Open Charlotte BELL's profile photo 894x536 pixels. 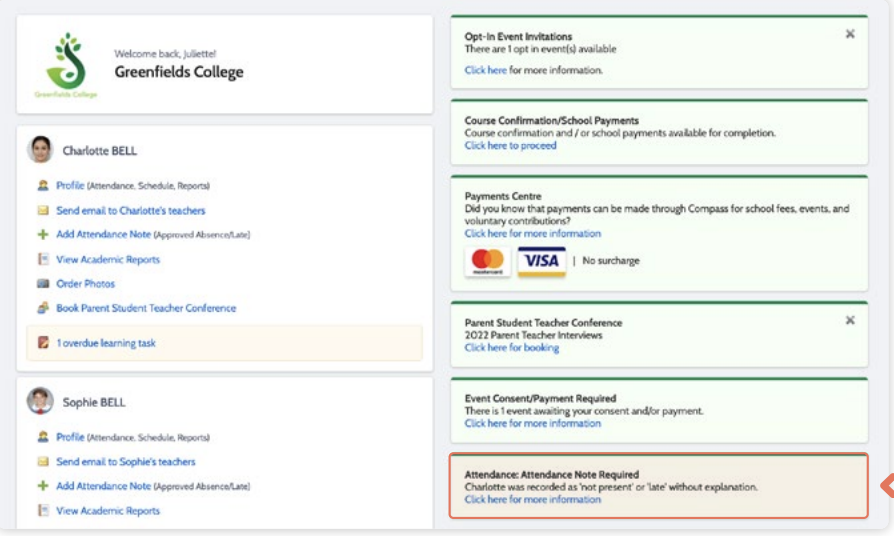pyautogui.click(x=40, y=150)
